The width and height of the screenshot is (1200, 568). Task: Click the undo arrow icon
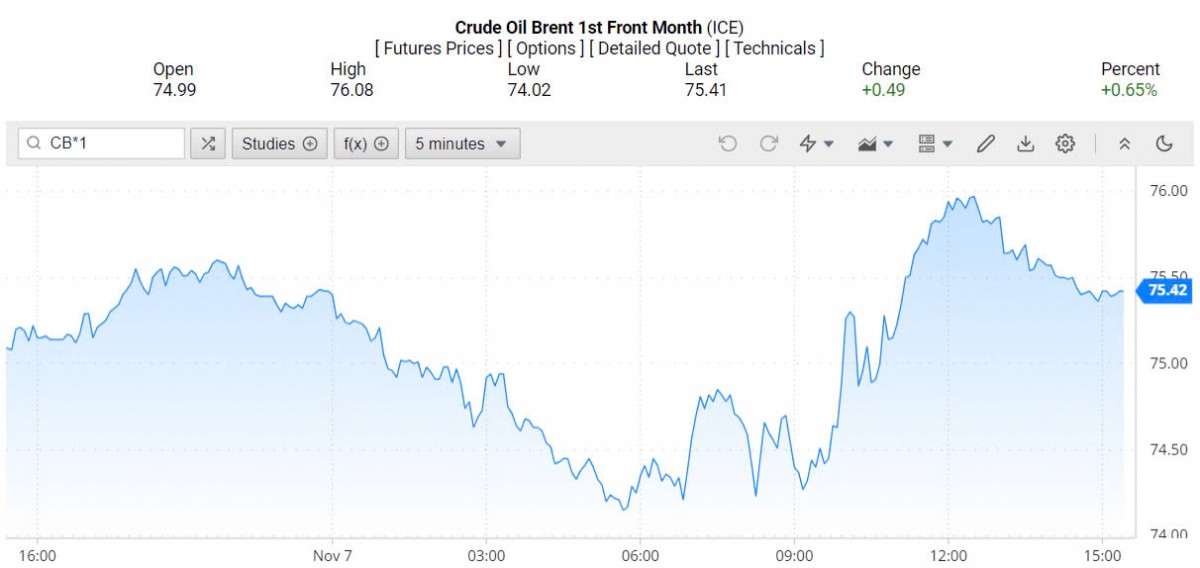728,144
